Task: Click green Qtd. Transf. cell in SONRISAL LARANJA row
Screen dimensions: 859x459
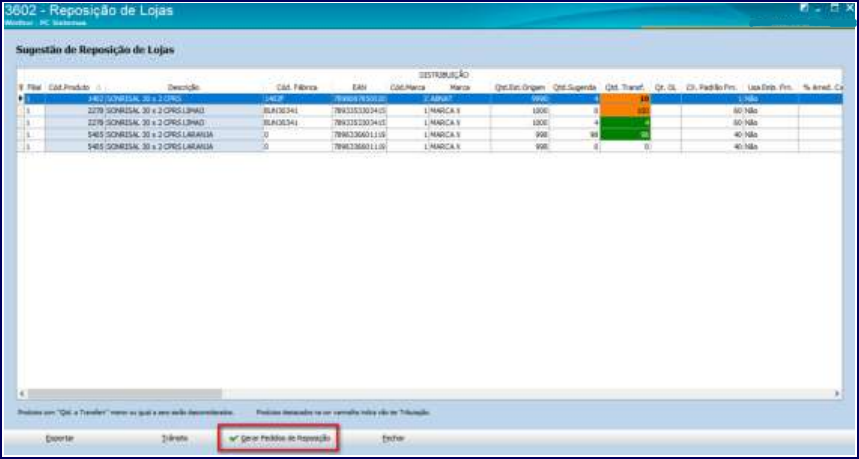Action: tap(625, 134)
